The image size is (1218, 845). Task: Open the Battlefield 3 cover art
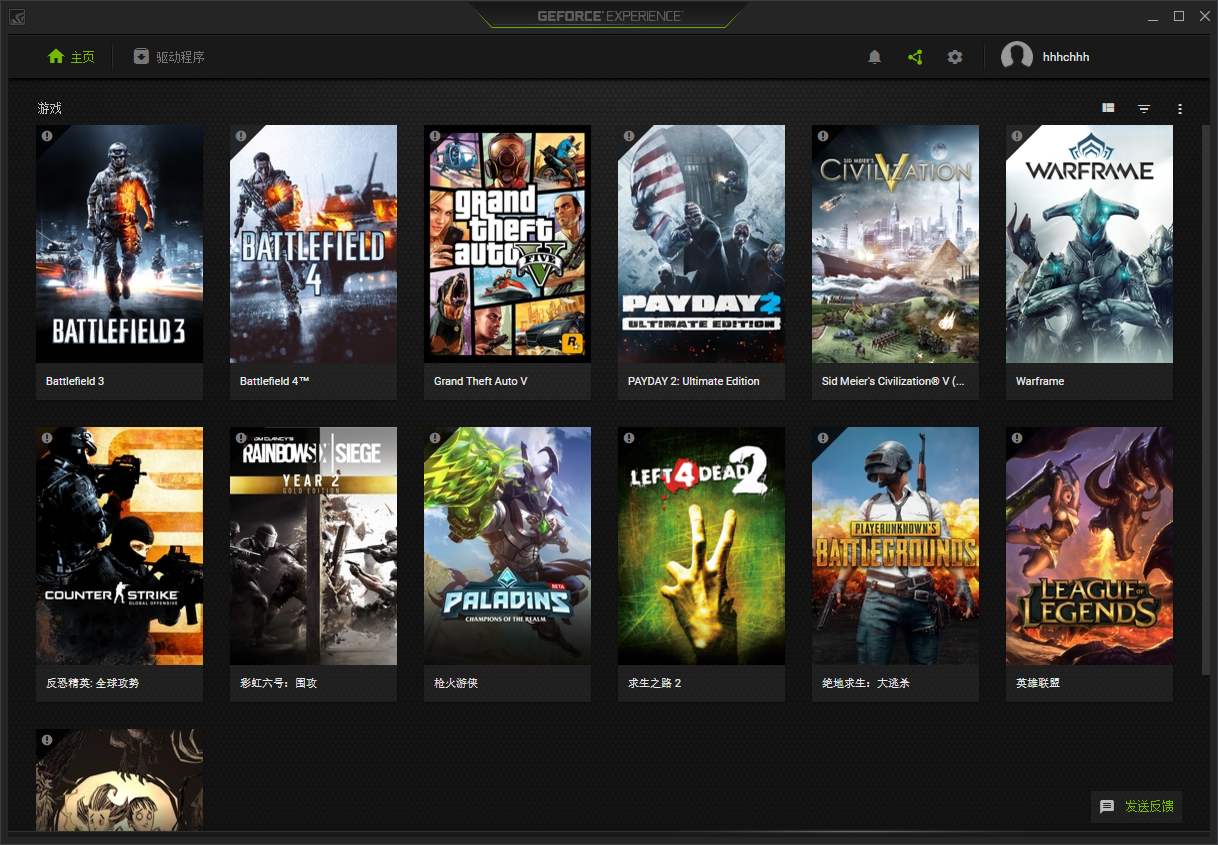pyautogui.click(x=119, y=244)
